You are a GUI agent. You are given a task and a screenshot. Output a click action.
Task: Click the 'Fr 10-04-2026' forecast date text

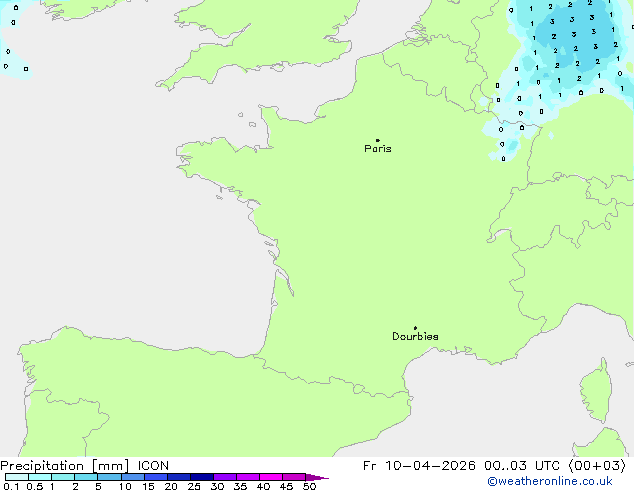click(x=419, y=466)
